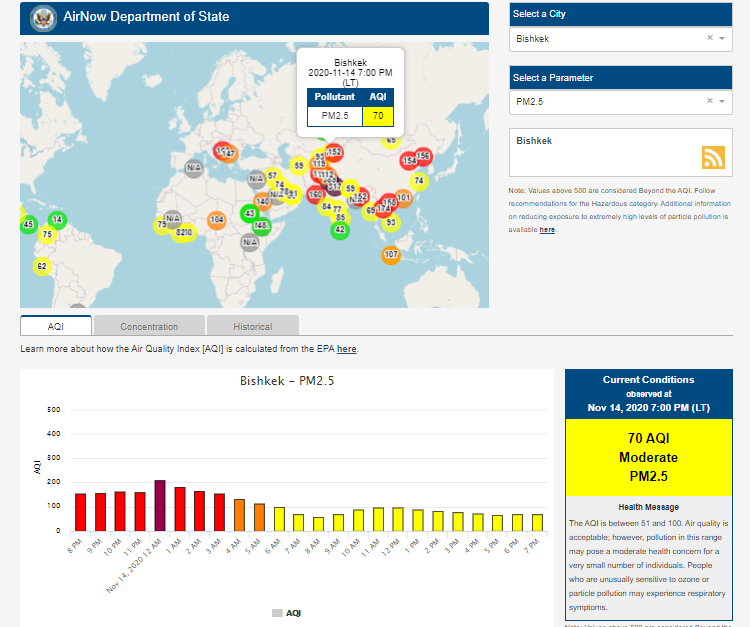Open the Historical tab

252,326
